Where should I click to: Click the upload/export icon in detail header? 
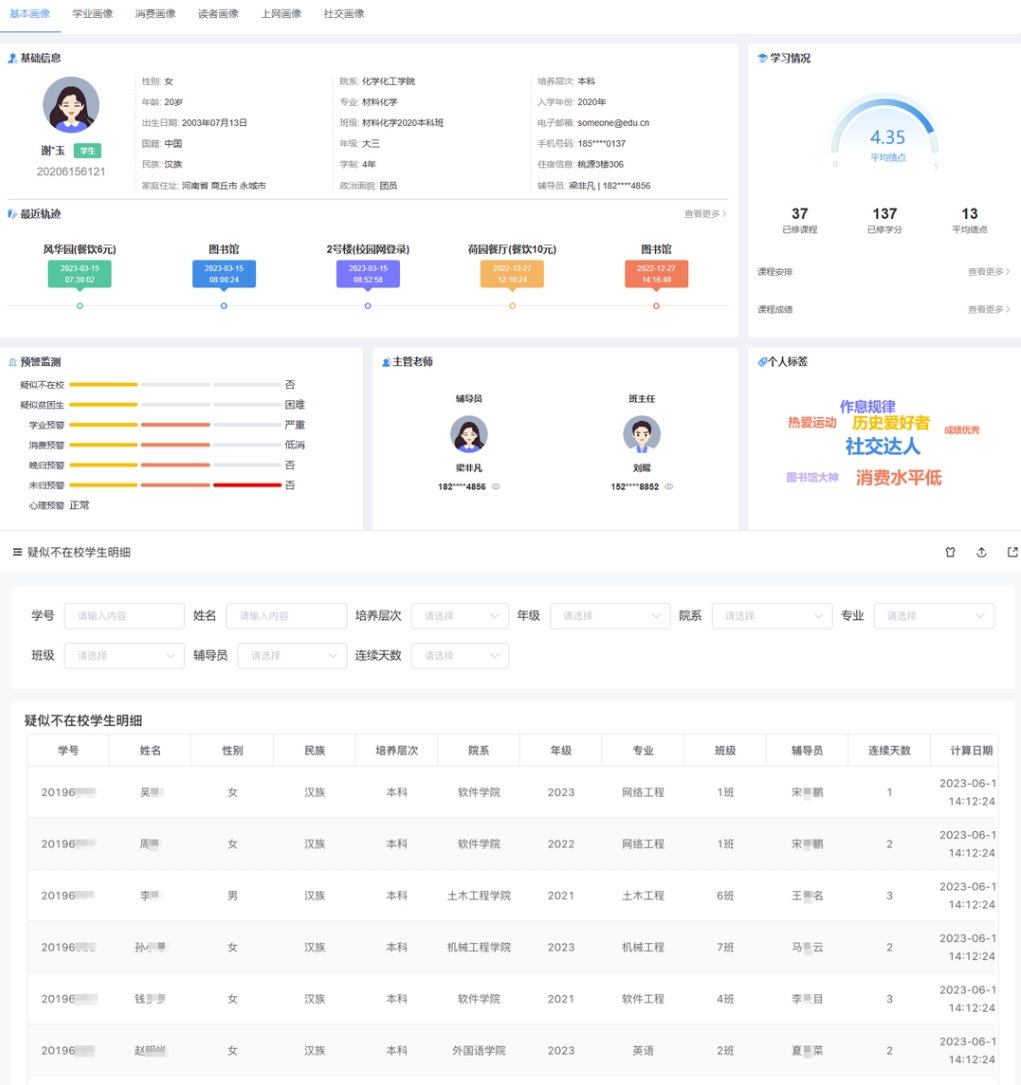(981, 552)
